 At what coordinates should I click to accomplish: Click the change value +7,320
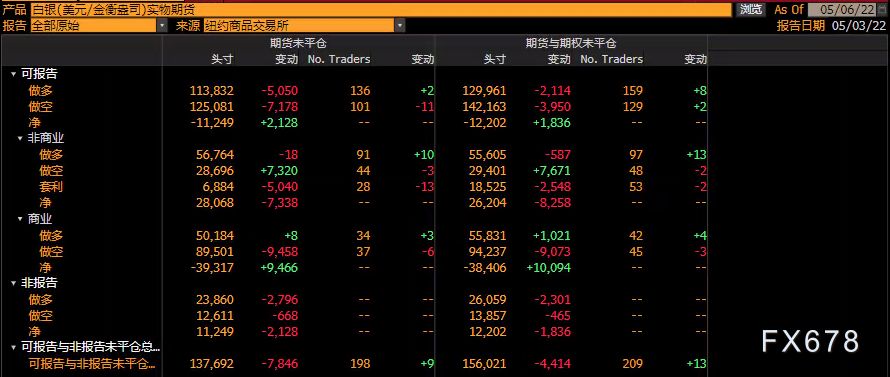pos(280,170)
